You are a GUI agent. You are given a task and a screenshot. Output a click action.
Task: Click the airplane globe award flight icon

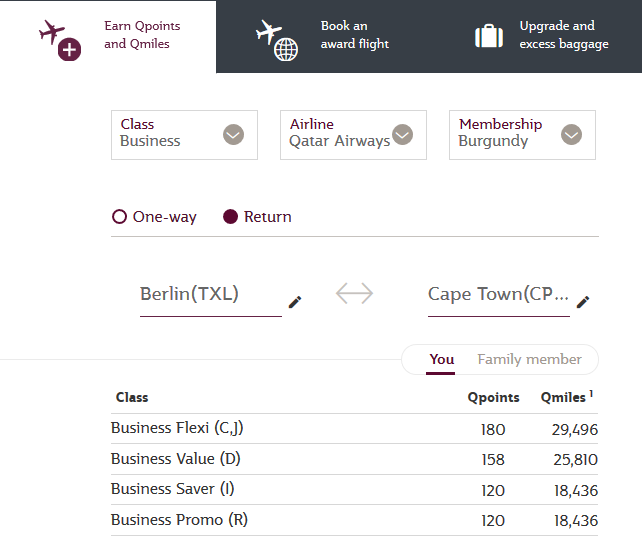click(x=277, y=40)
